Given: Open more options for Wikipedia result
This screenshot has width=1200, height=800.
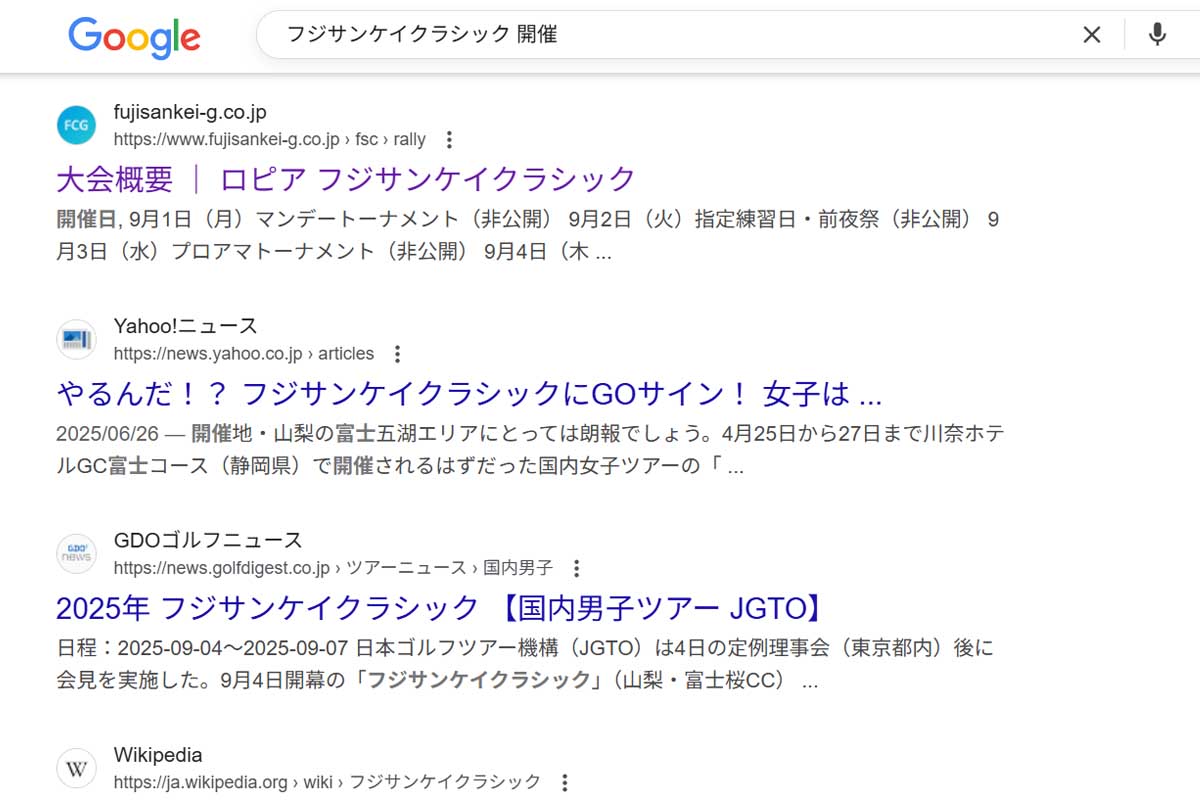Looking at the screenshot, I should coord(564,782).
